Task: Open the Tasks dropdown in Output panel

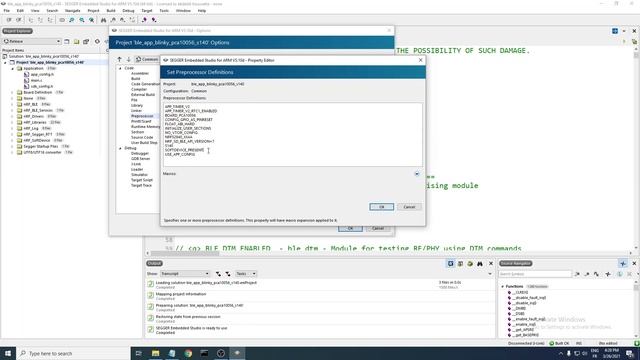Action: pos(246,274)
